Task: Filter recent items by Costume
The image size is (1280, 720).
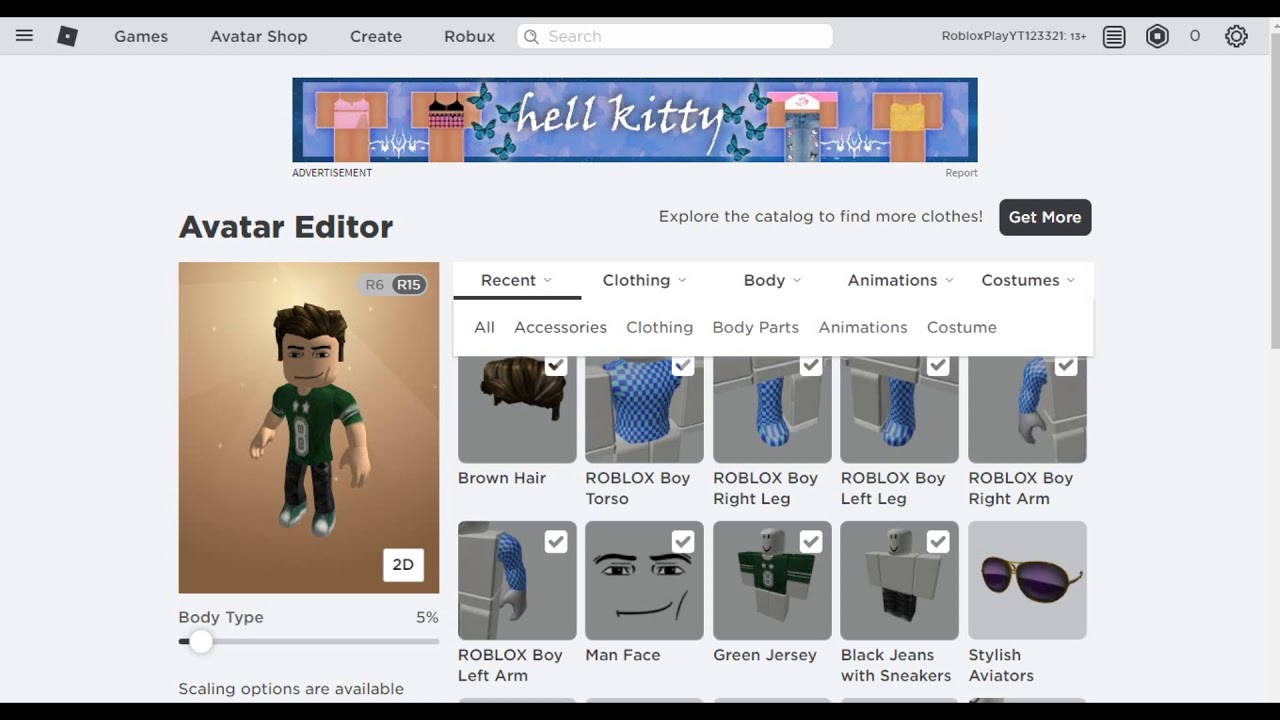Action: tap(962, 327)
